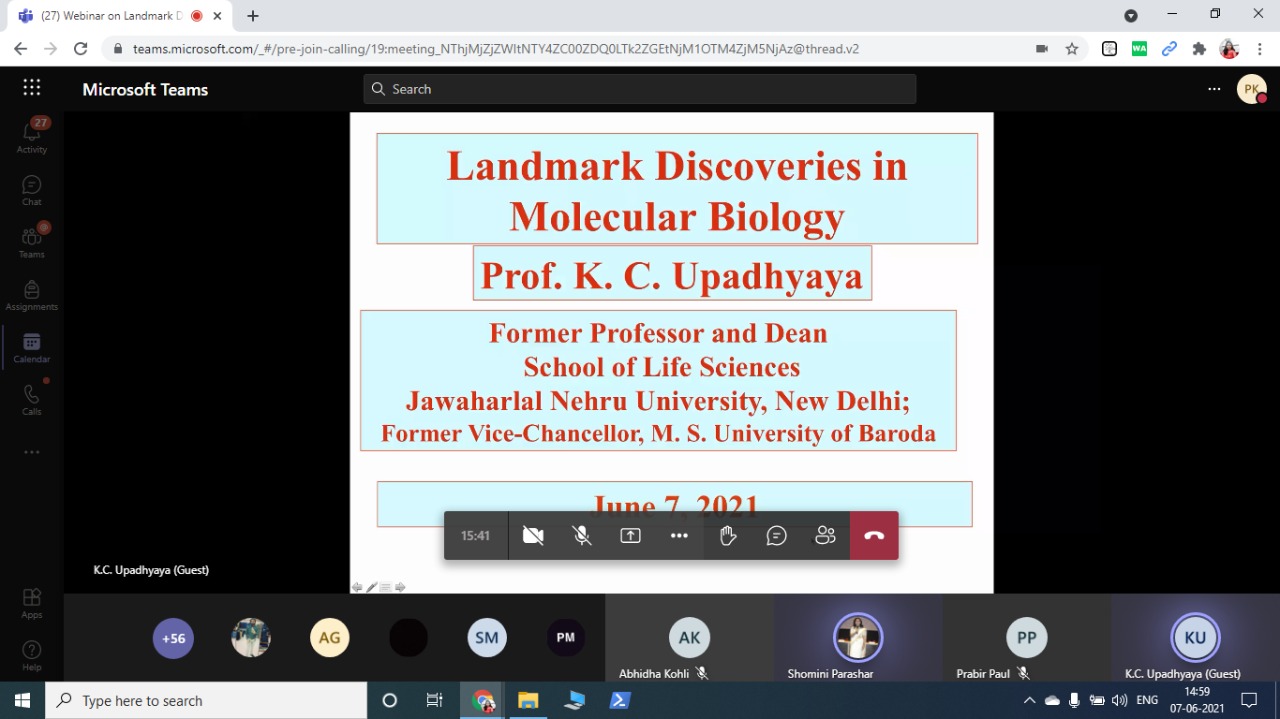Open Assignments in the sidebar

coord(32,295)
